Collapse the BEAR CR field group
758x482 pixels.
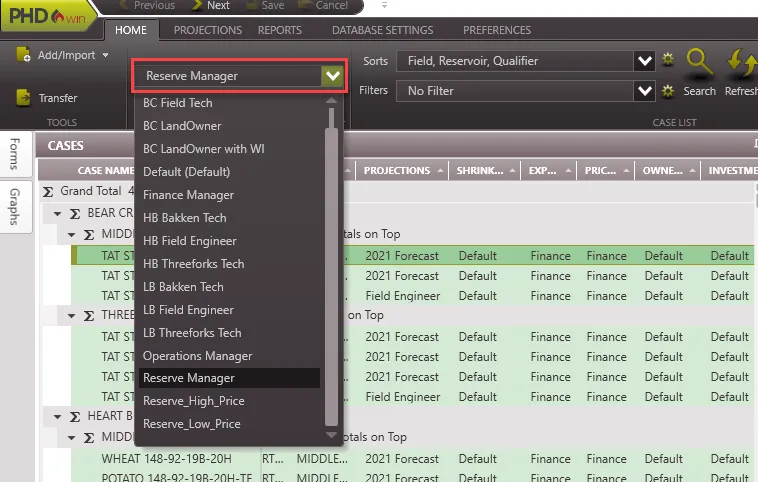[59, 213]
